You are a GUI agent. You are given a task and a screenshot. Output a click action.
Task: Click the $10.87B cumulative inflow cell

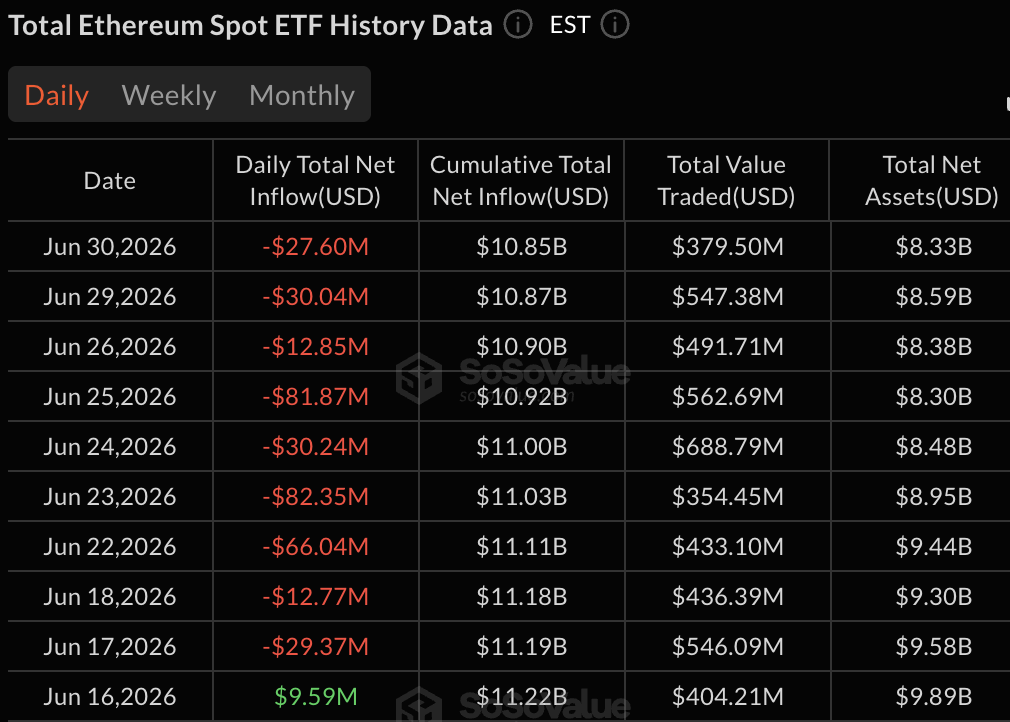[522, 297]
